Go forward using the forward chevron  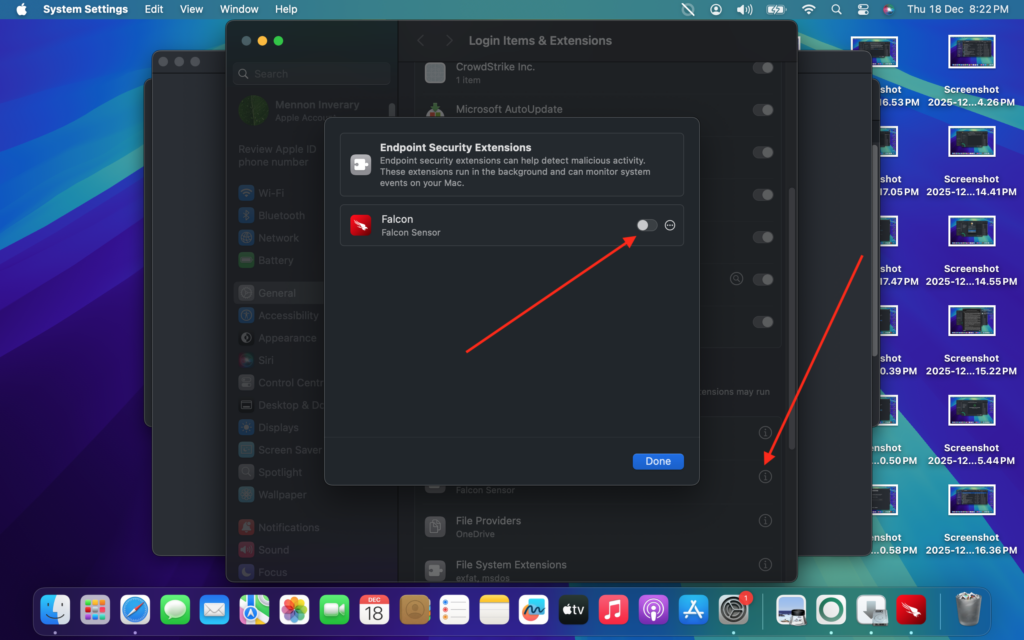(x=449, y=40)
